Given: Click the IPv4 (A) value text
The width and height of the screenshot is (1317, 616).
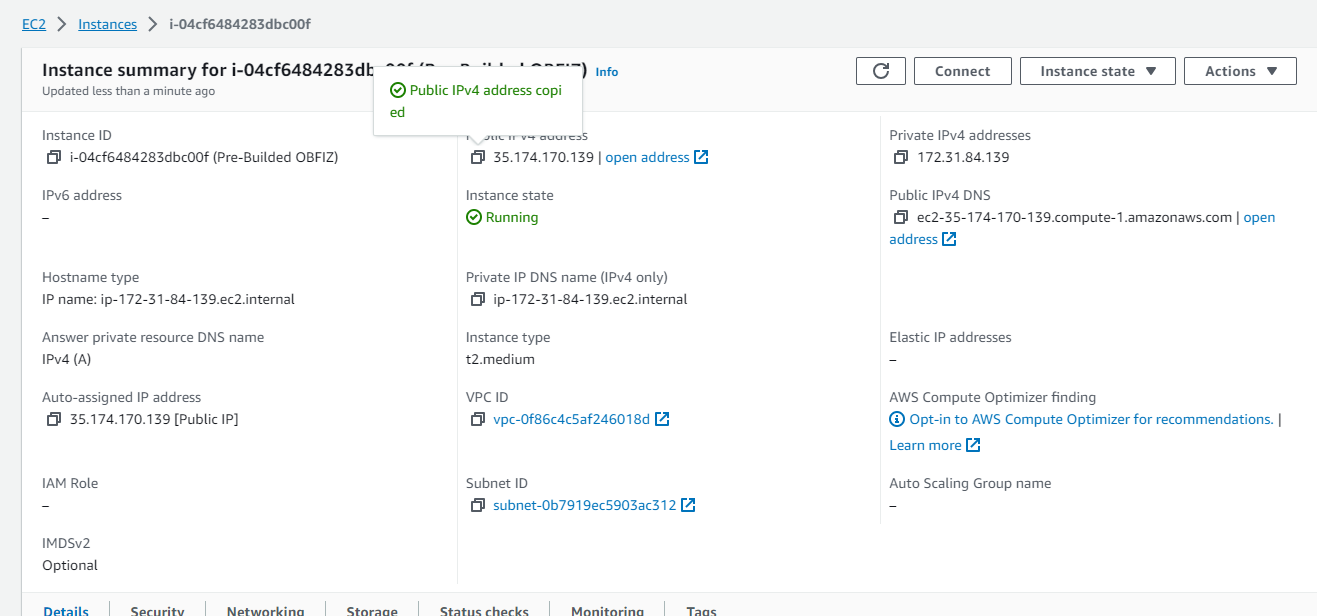Looking at the screenshot, I should 66,359.
